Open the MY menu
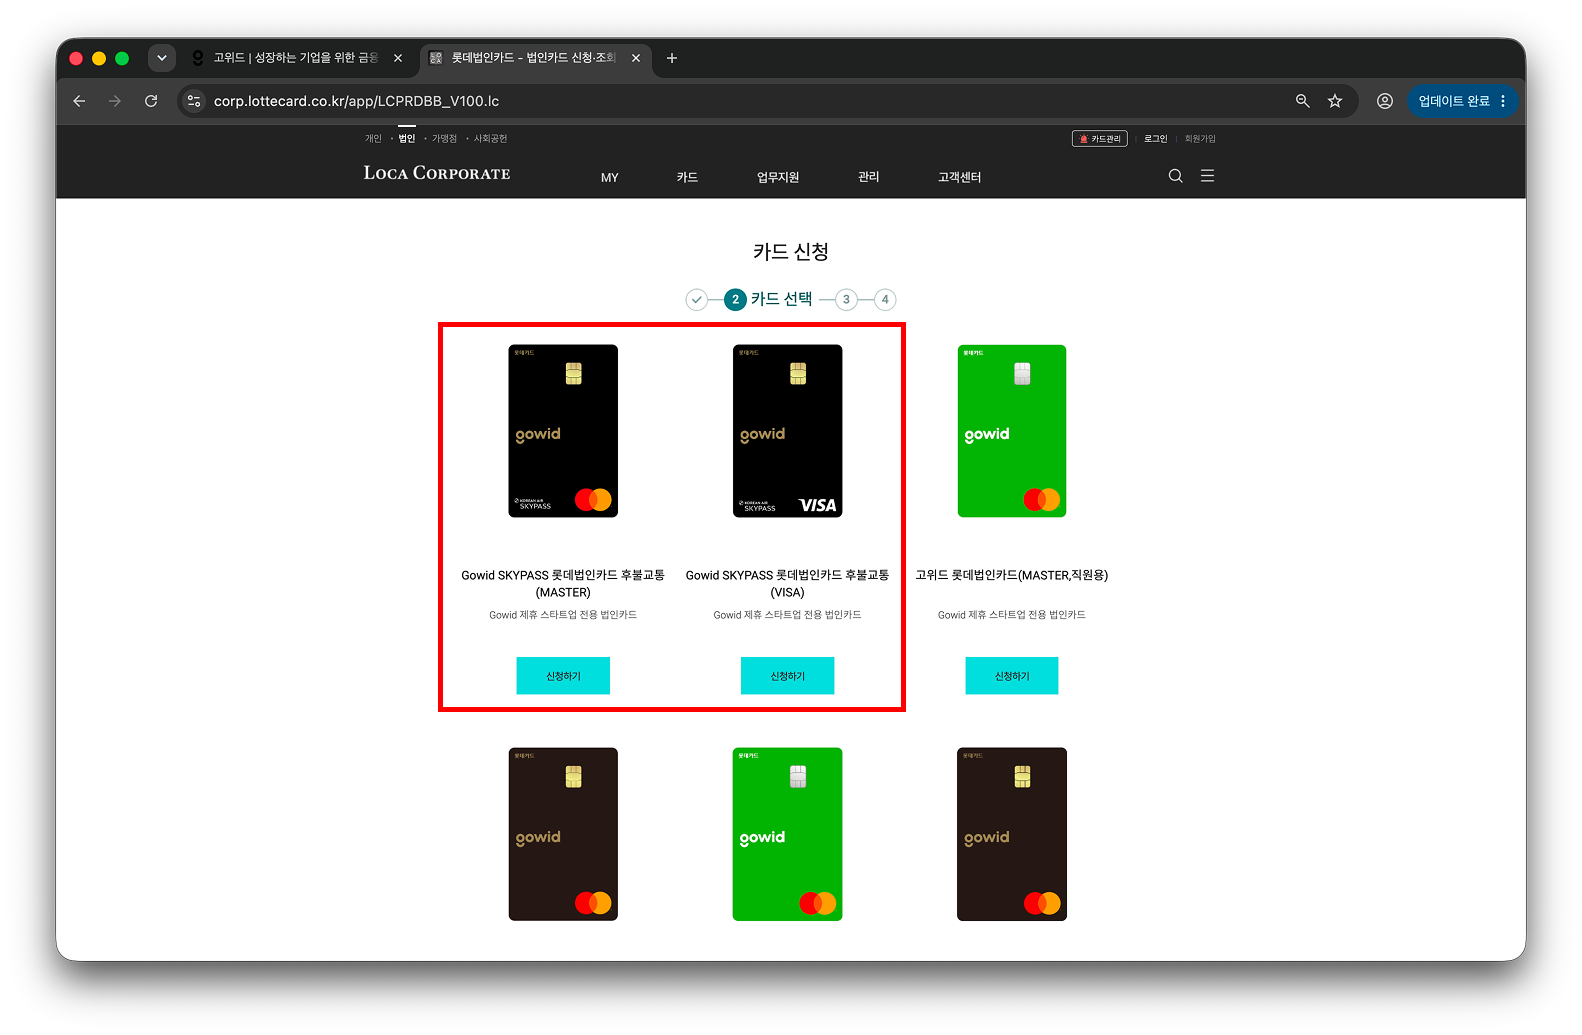 [610, 177]
